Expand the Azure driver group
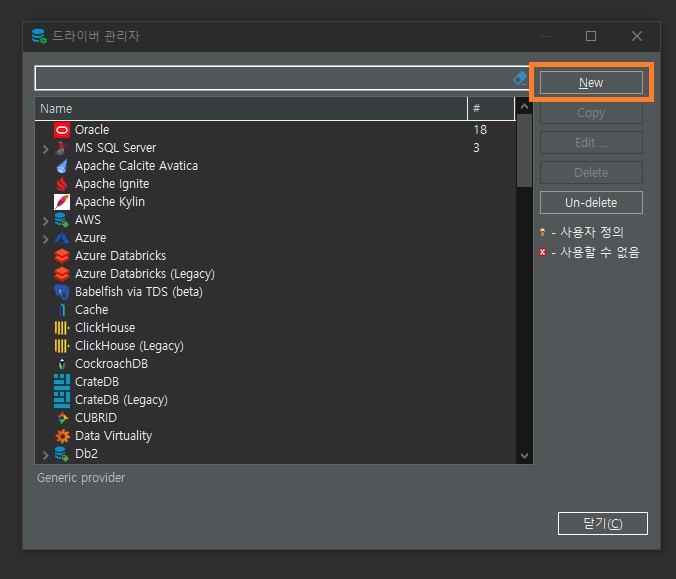Screen dimensions: 676x579 point(46,239)
